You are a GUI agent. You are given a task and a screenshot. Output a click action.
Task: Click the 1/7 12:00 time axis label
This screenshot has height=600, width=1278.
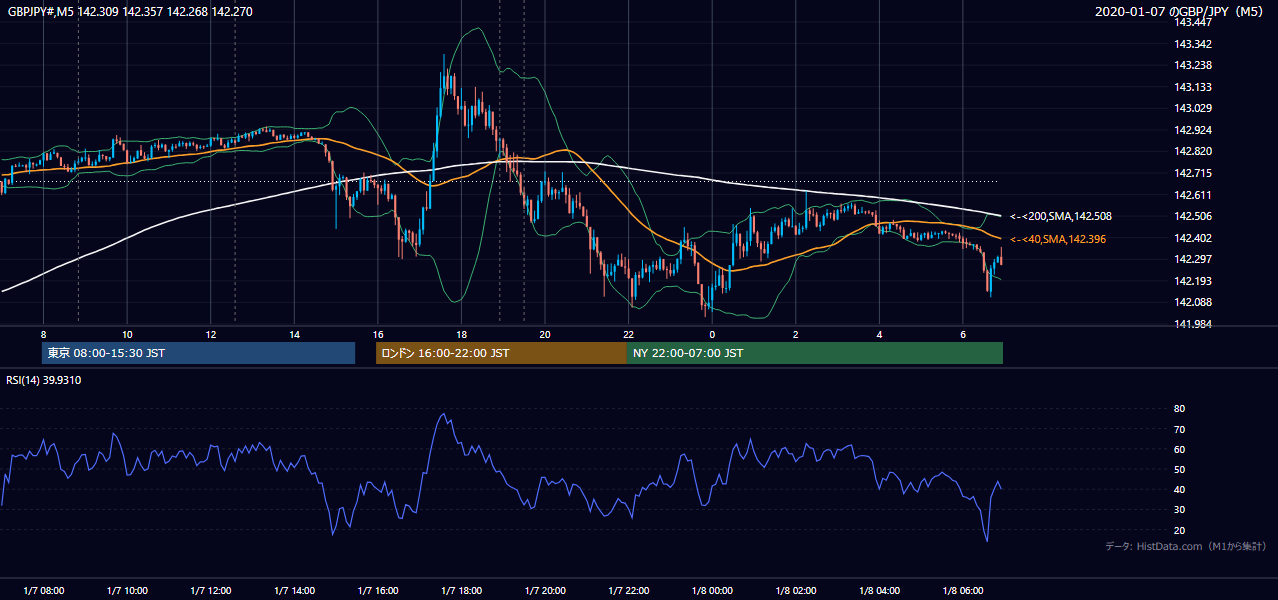coord(211,591)
